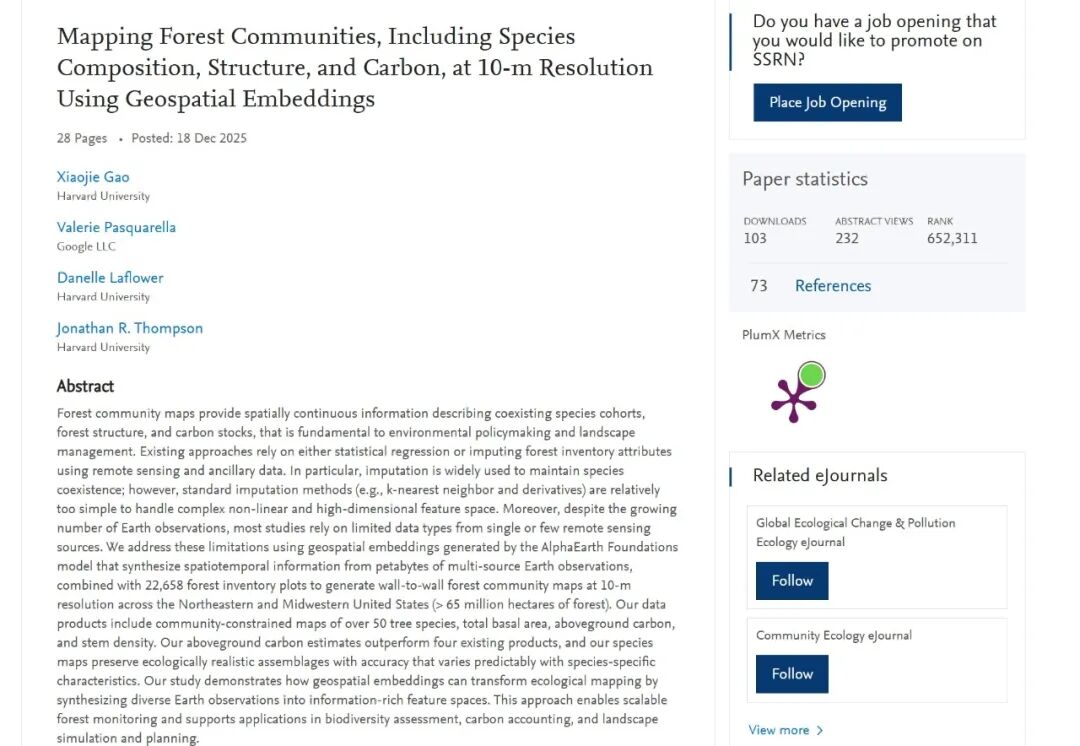The image size is (1080, 746).
Task: Open Valerie Pasquarella's author page
Action: pyautogui.click(x=116, y=227)
